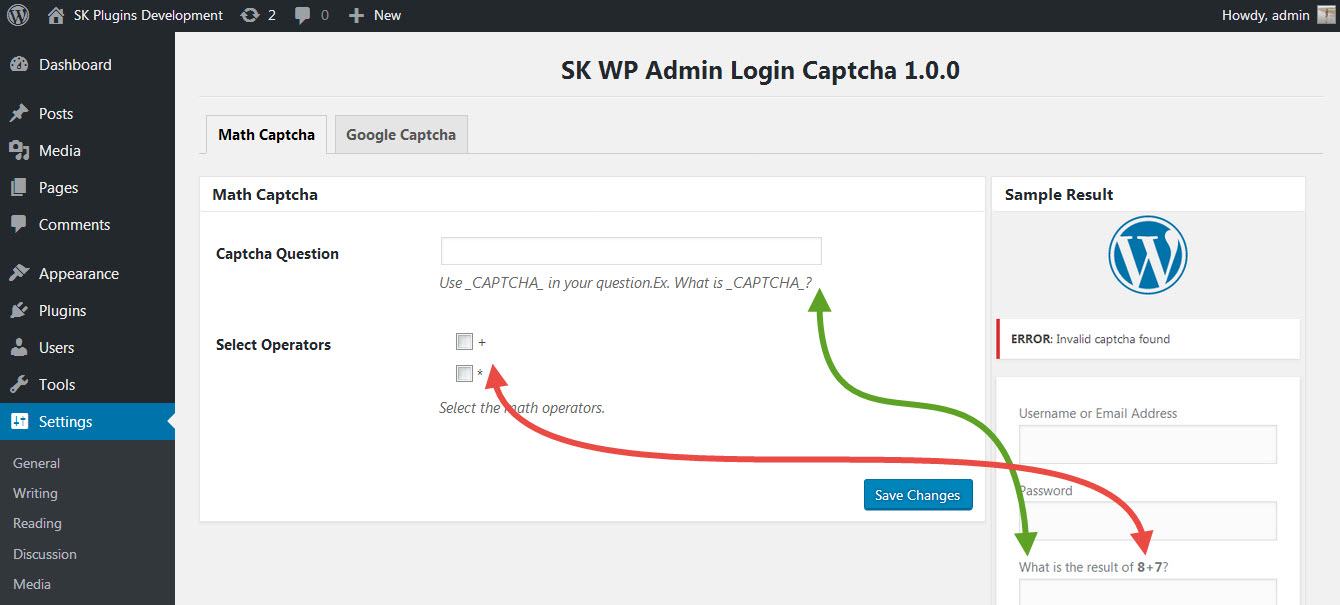The width and height of the screenshot is (1340, 605).
Task: Click the Use _CAPTCHA_ hint text
Action: 625,283
